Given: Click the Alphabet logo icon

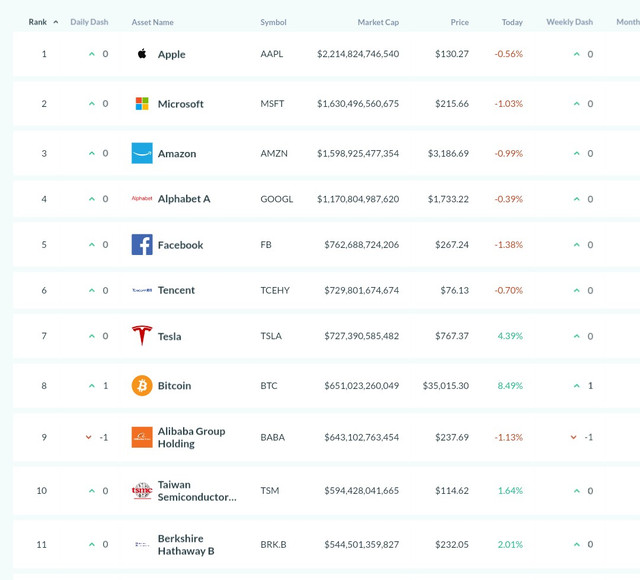Looking at the screenshot, I should [x=142, y=198].
